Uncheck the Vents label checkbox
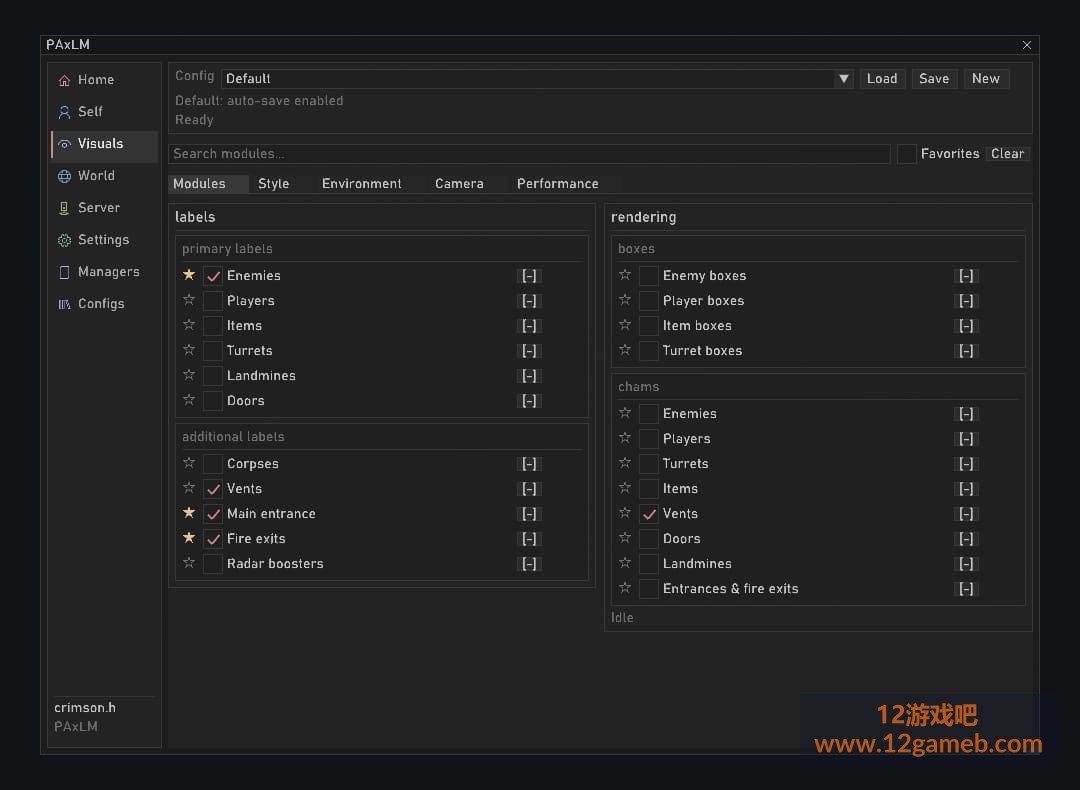Viewport: 1080px width, 790px height. coord(213,489)
